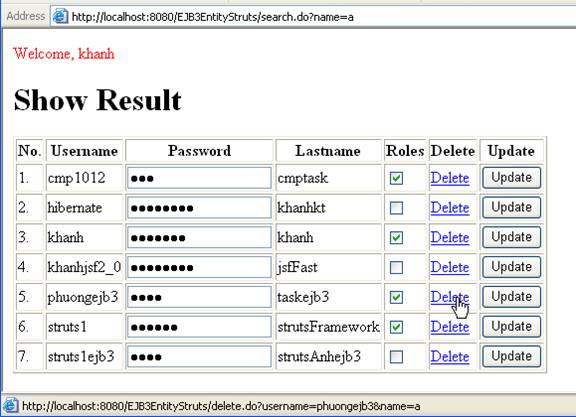Follow the Delete link for hibernate
Screen dimensions: 576x417
tap(450, 208)
